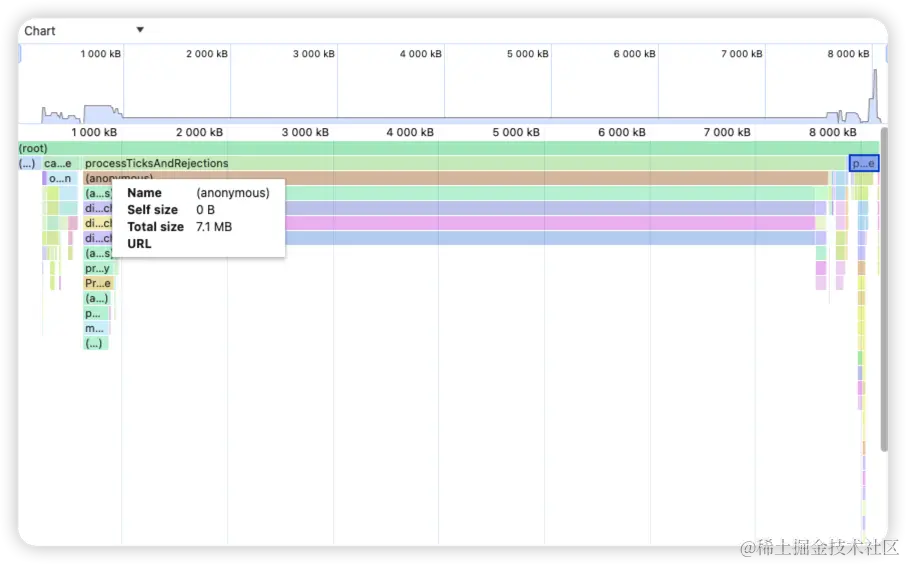This screenshot has width=906, height=564.
Task: Click the overview's 1 000 kB label
Action: pos(101,54)
